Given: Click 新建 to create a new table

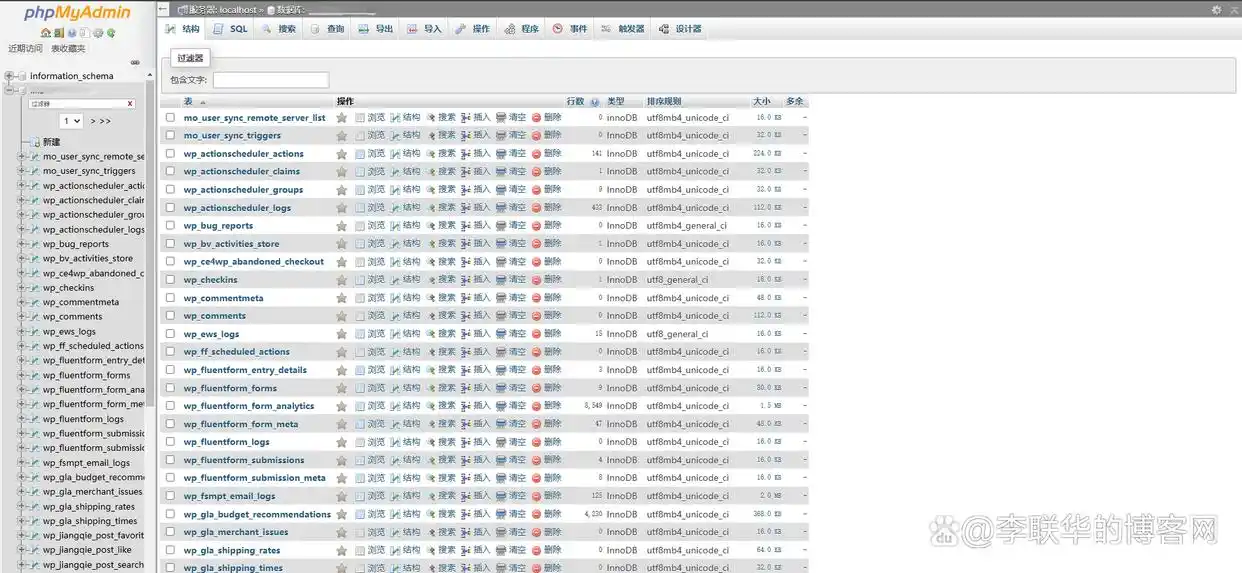Looking at the screenshot, I should pos(51,142).
